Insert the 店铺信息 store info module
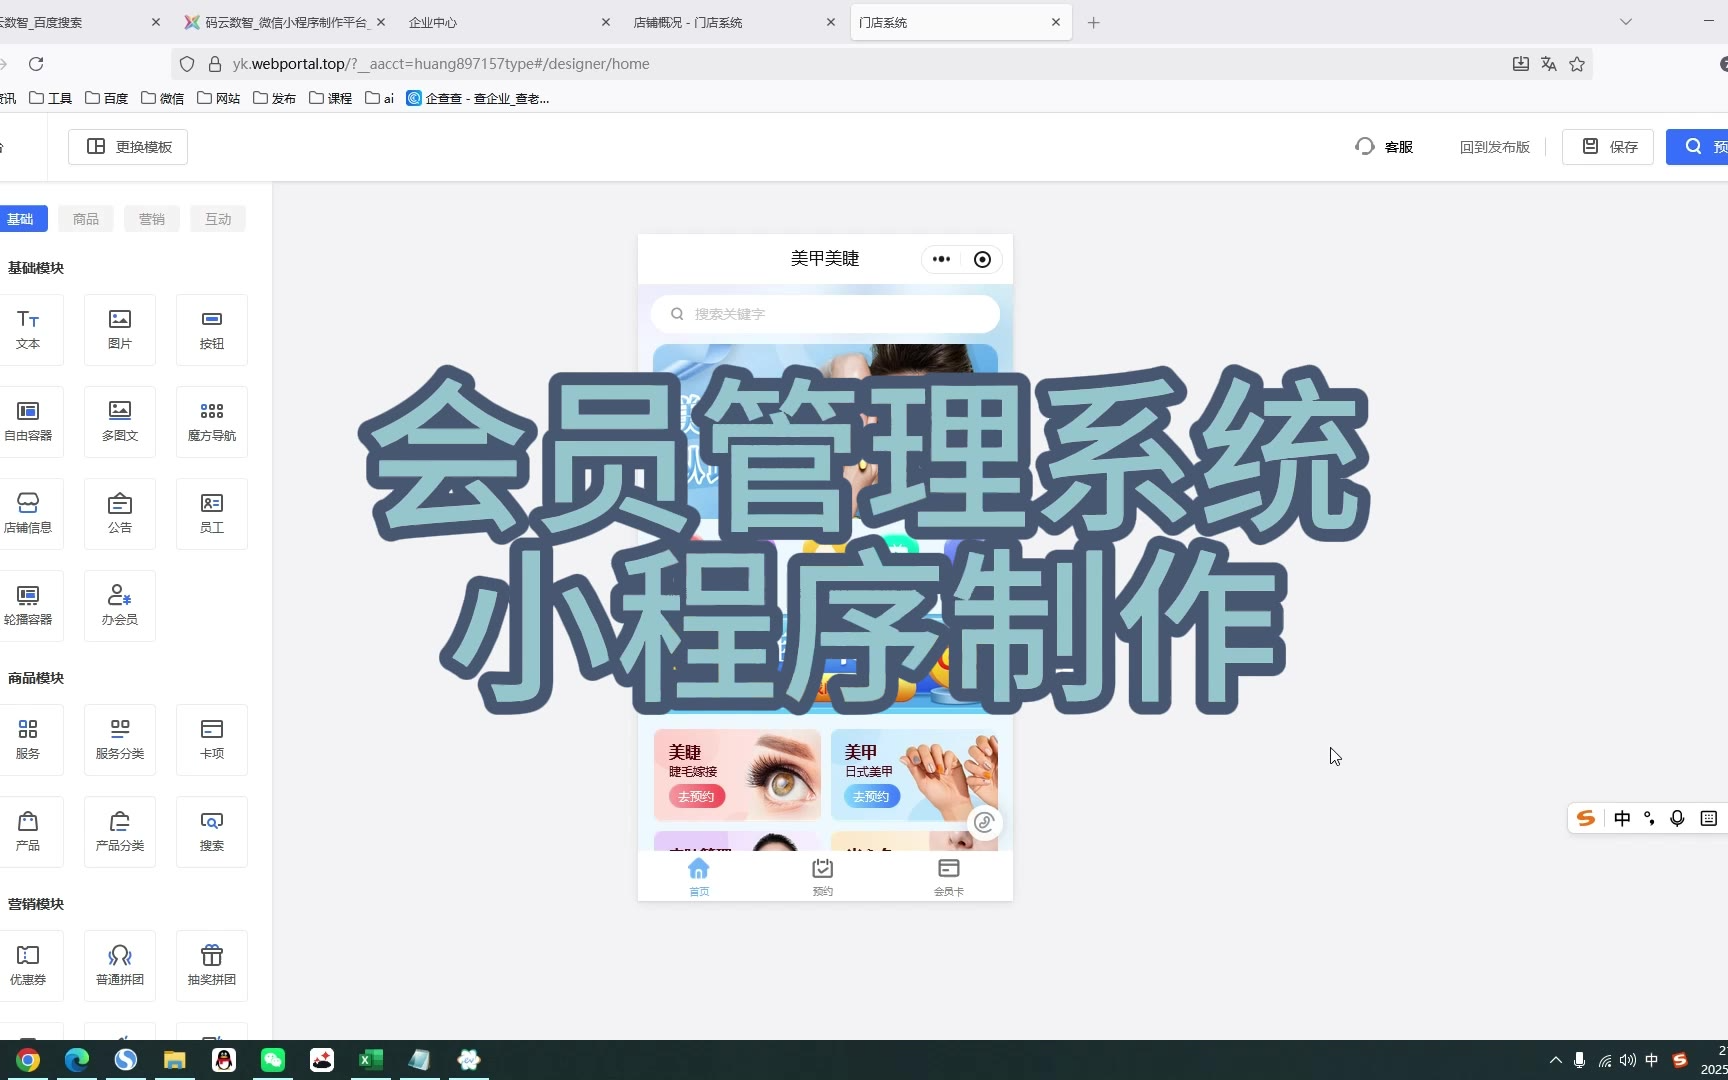Viewport: 1728px width, 1080px height. (x=28, y=513)
